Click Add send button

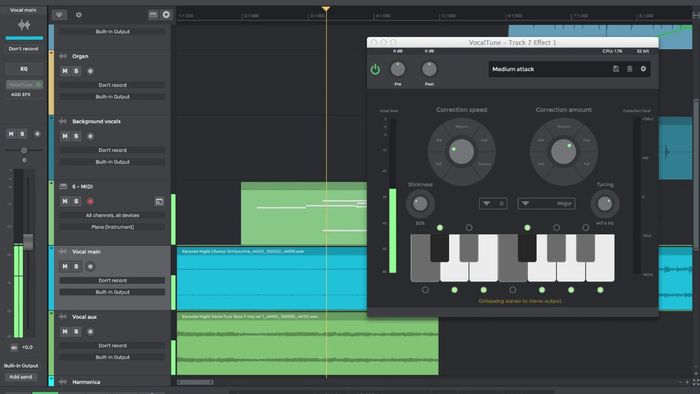[21, 377]
